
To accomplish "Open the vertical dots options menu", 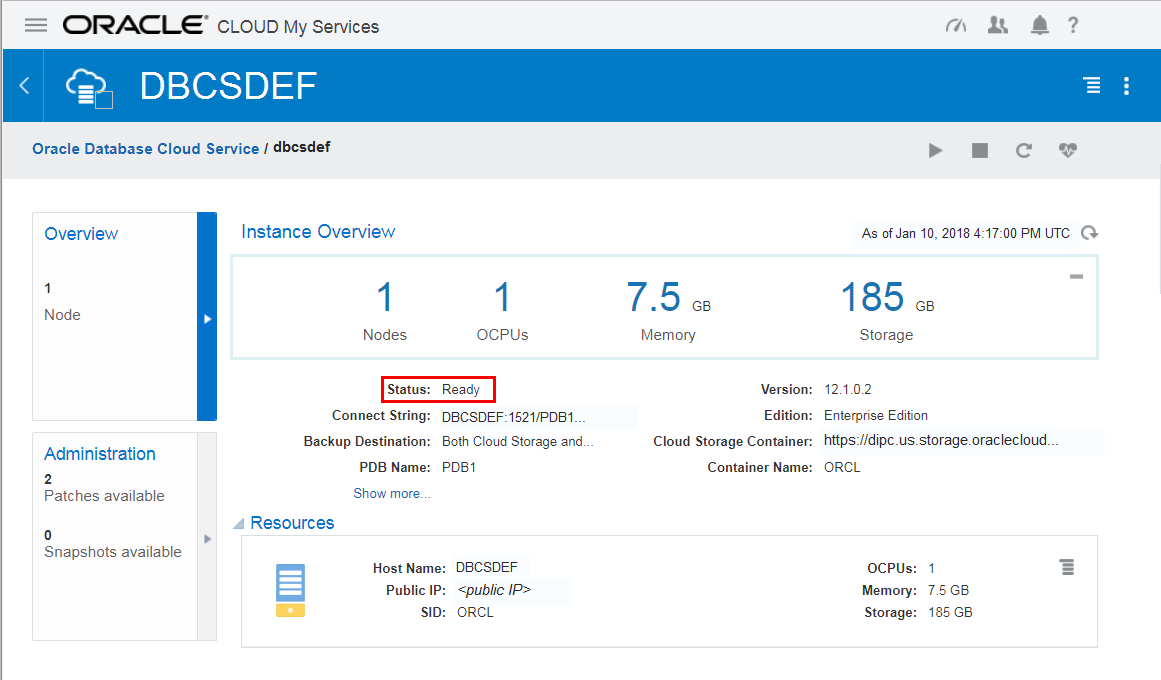I will click(x=1126, y=85).
